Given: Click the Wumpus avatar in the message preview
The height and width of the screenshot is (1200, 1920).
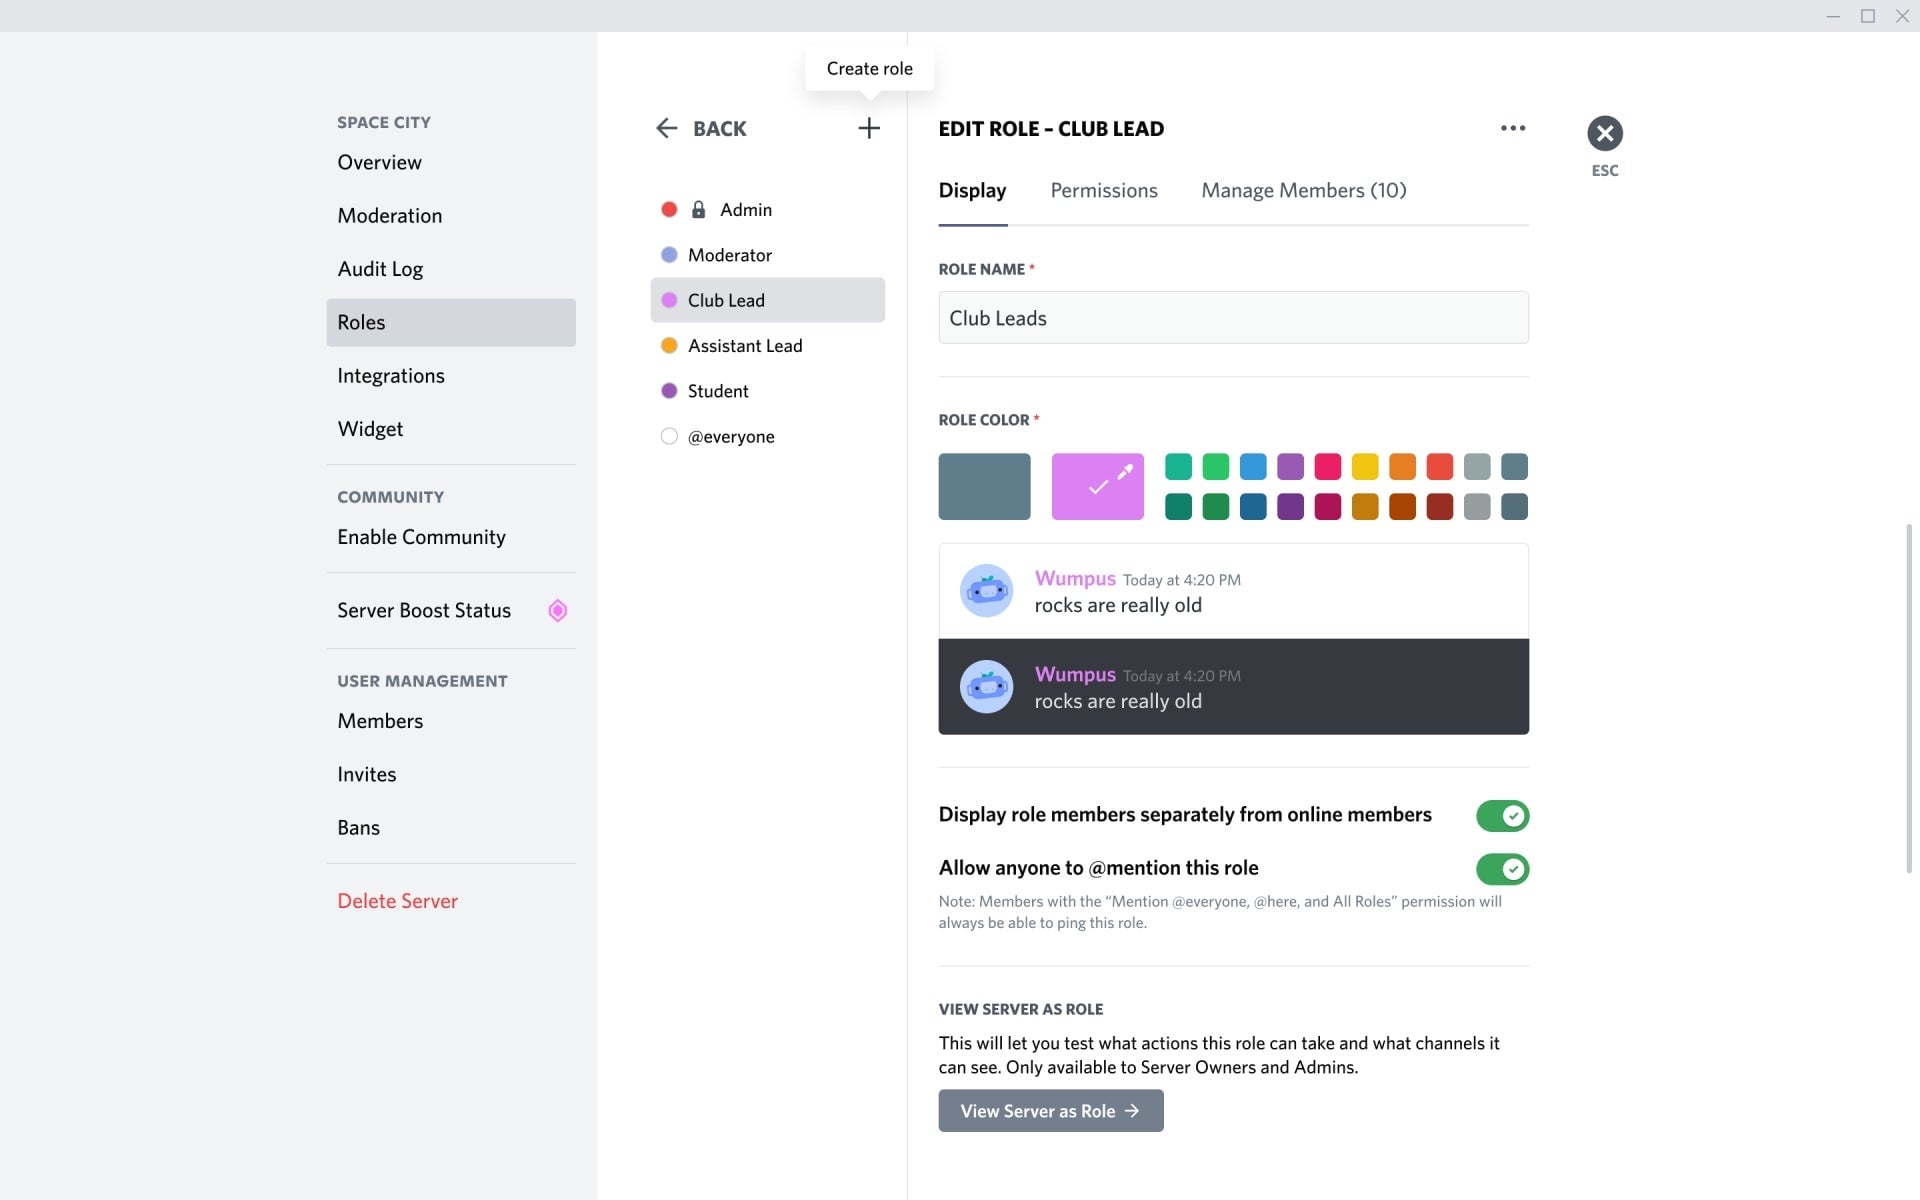Looking at the screenshot, I should pyautogui.click(x=987, y=590).
